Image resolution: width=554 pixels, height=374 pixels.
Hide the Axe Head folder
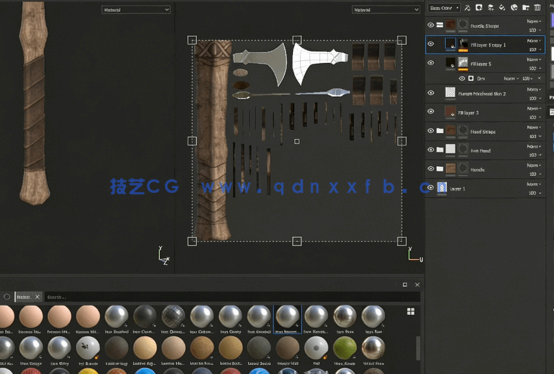tap(431, 150)
